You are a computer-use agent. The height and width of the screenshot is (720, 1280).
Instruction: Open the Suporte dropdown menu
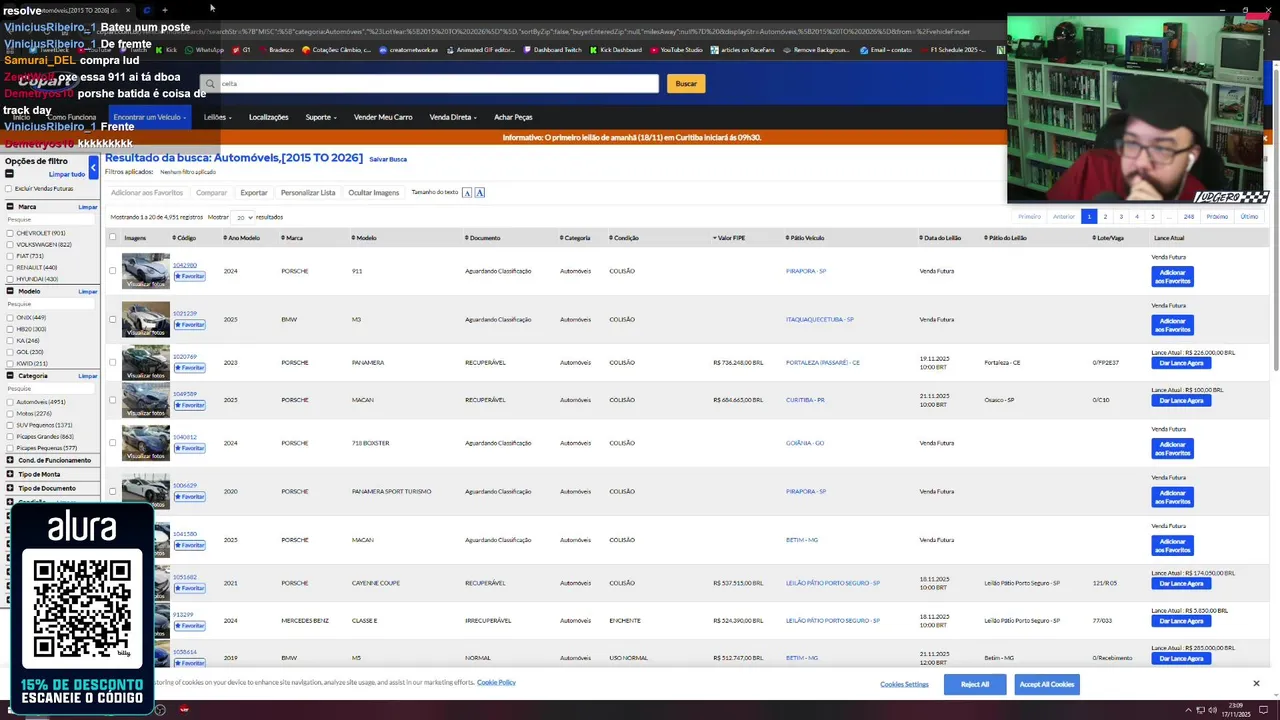pos(321,117)
